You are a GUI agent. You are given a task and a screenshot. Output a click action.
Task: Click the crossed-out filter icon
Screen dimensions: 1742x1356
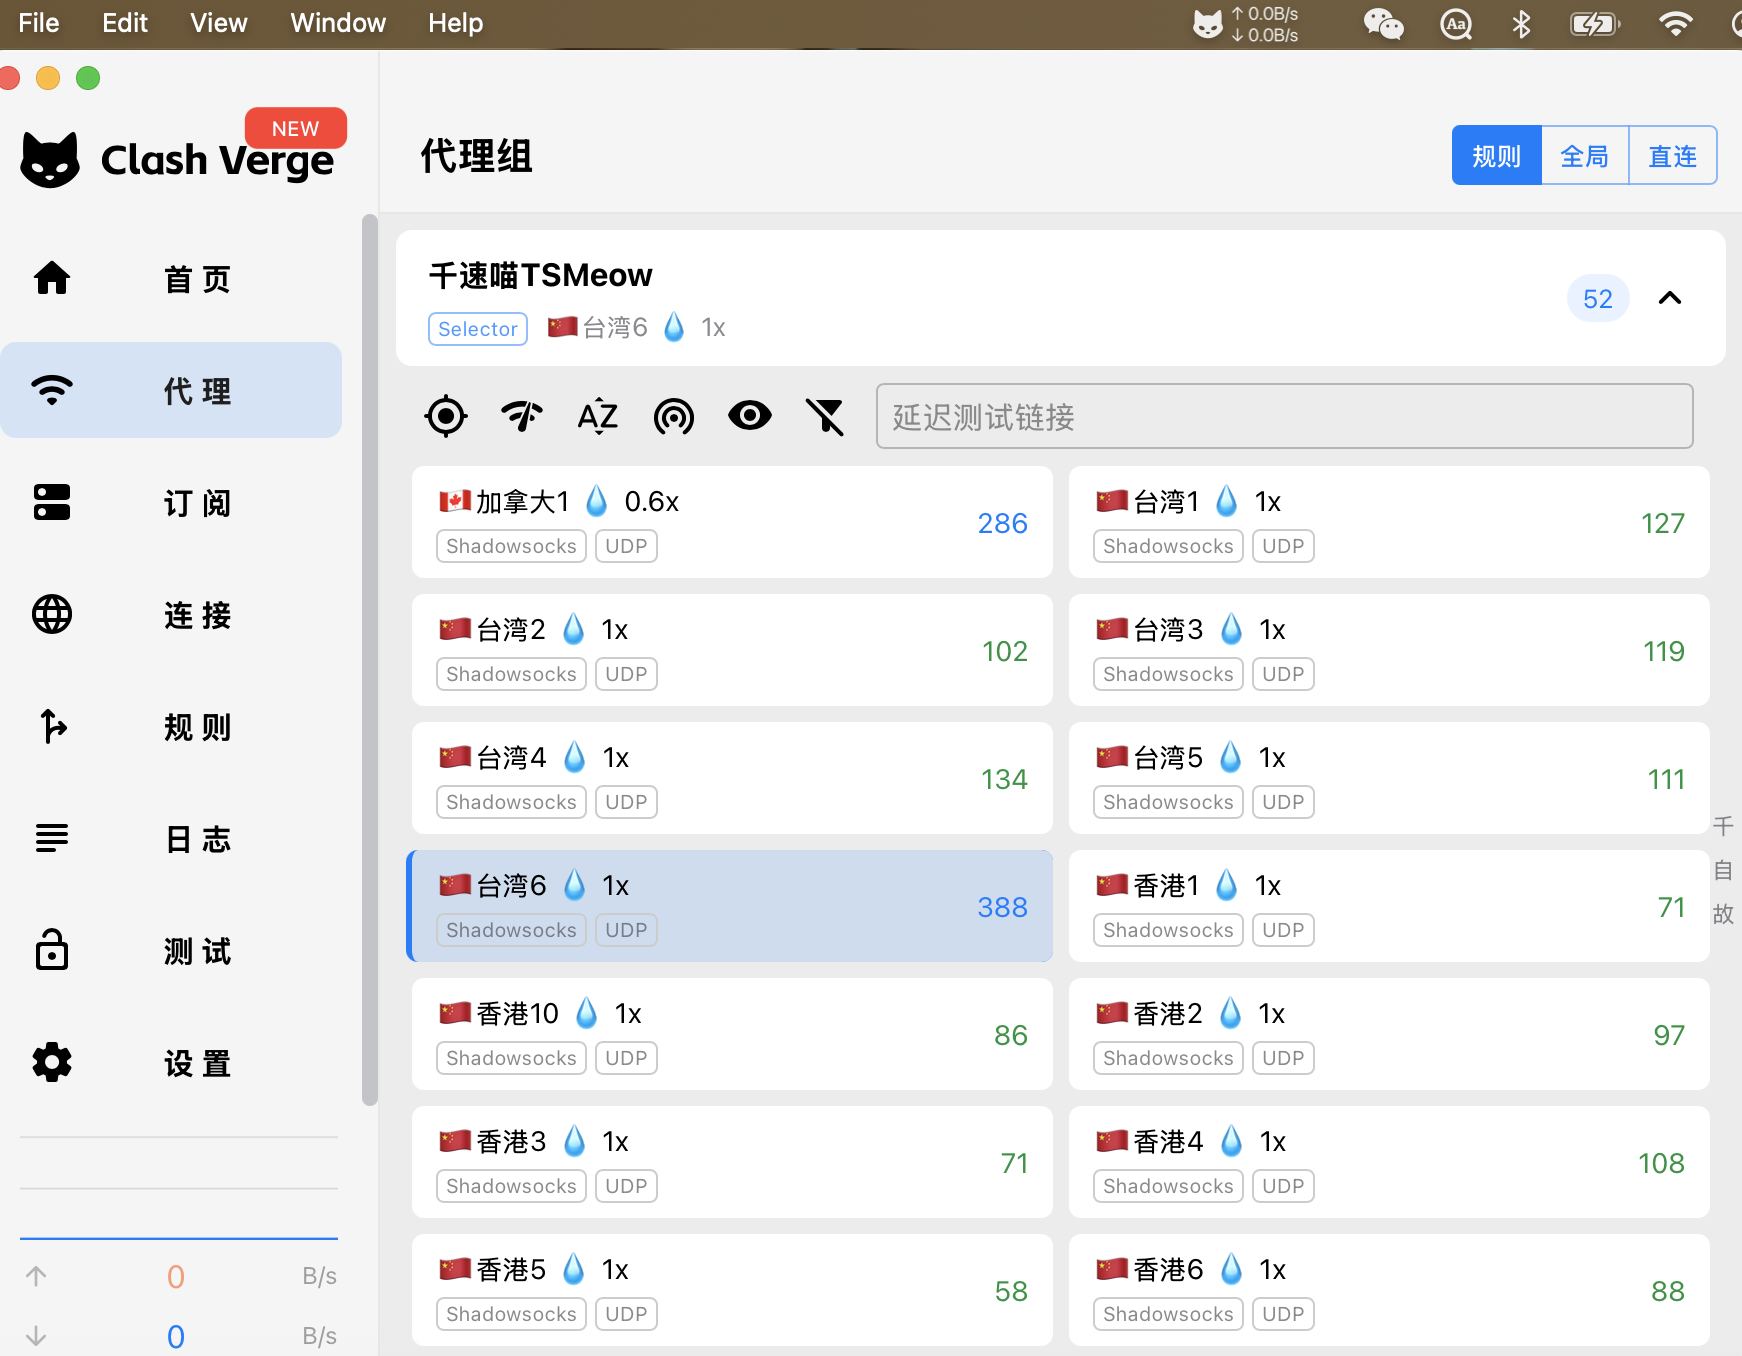[x=826, y=416]
